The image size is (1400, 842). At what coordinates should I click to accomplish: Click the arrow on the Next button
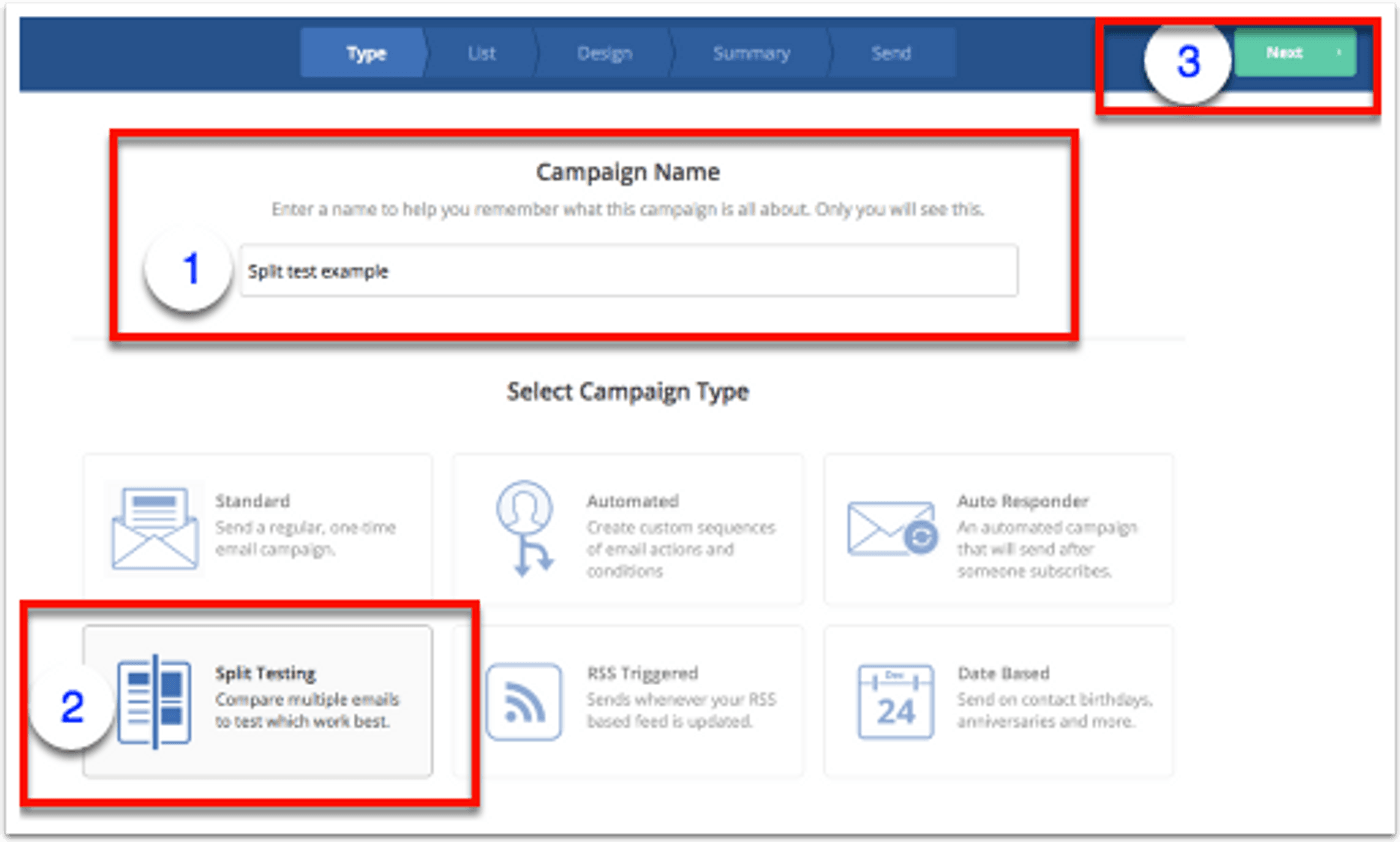tap(1339, 53)
